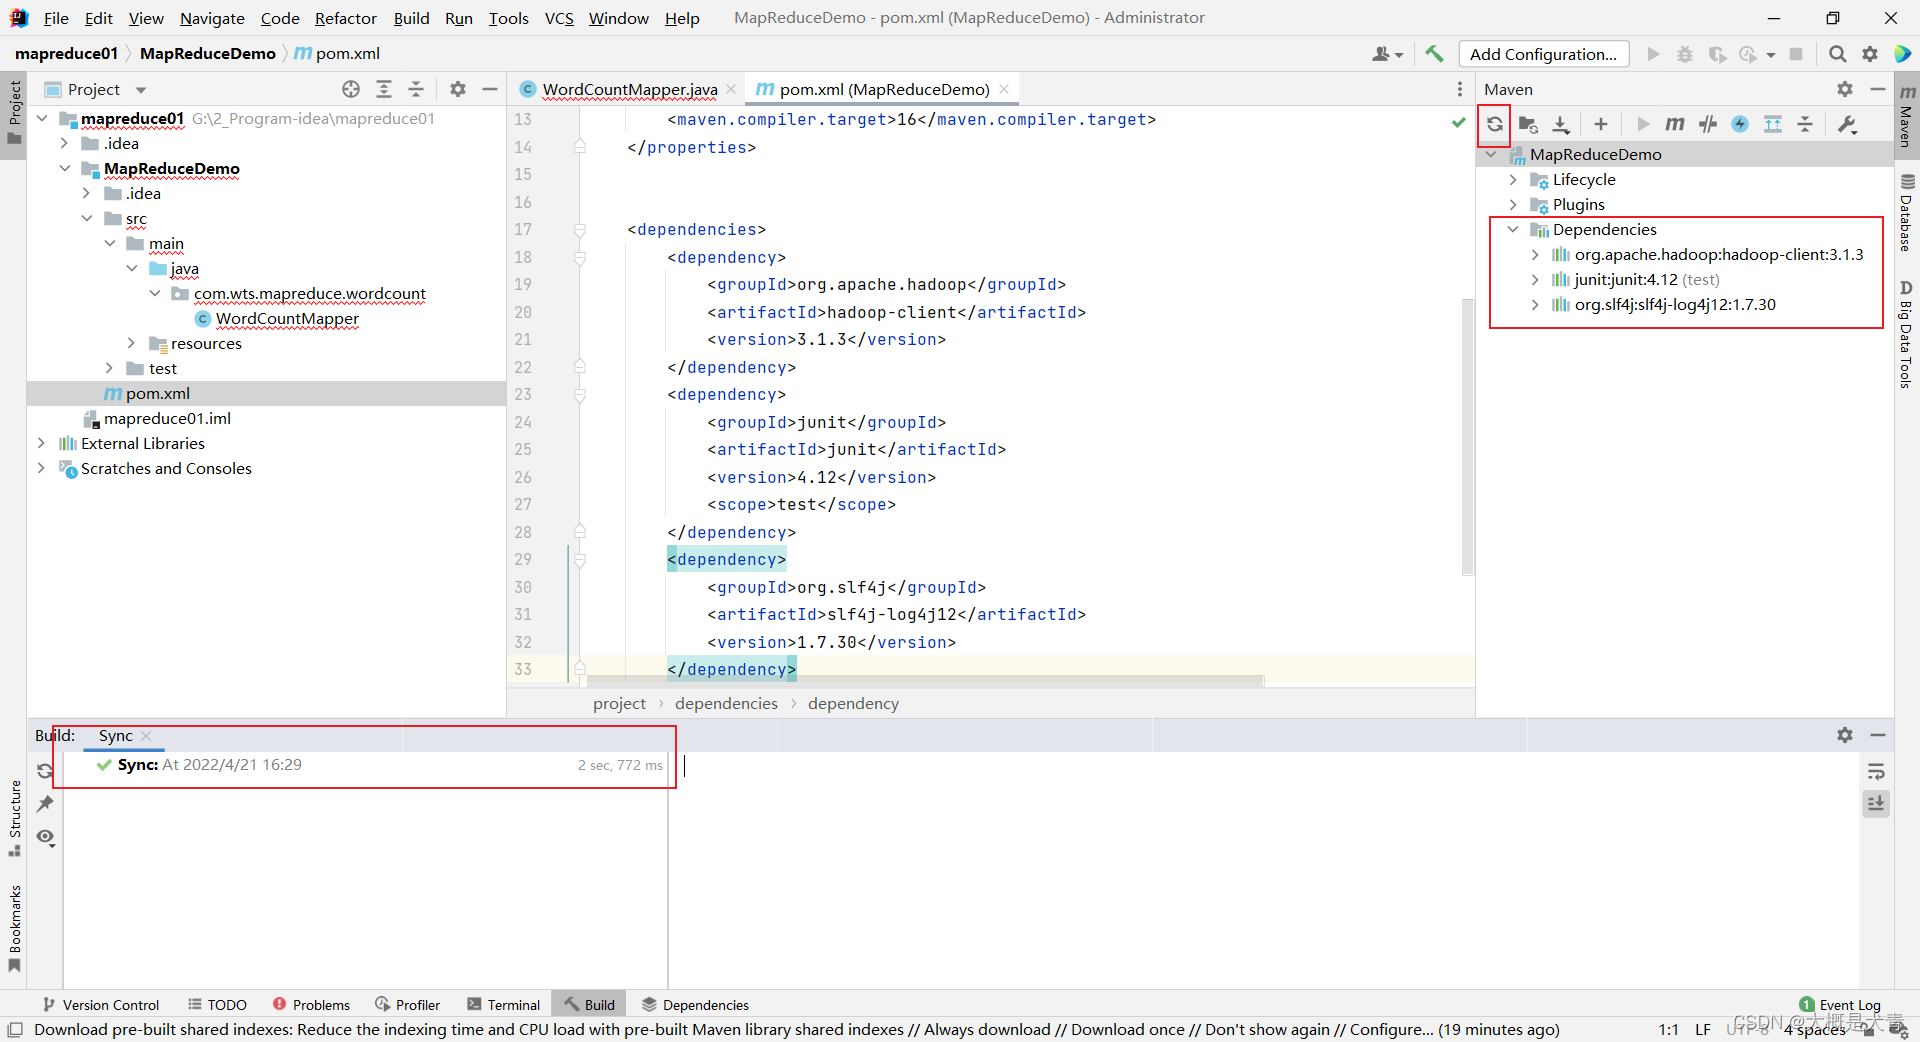The height and width of the screenshot is (1042, 1920).
Task: Click the JetBrains Toolbox icon at top right
Action: [1903, 54]
